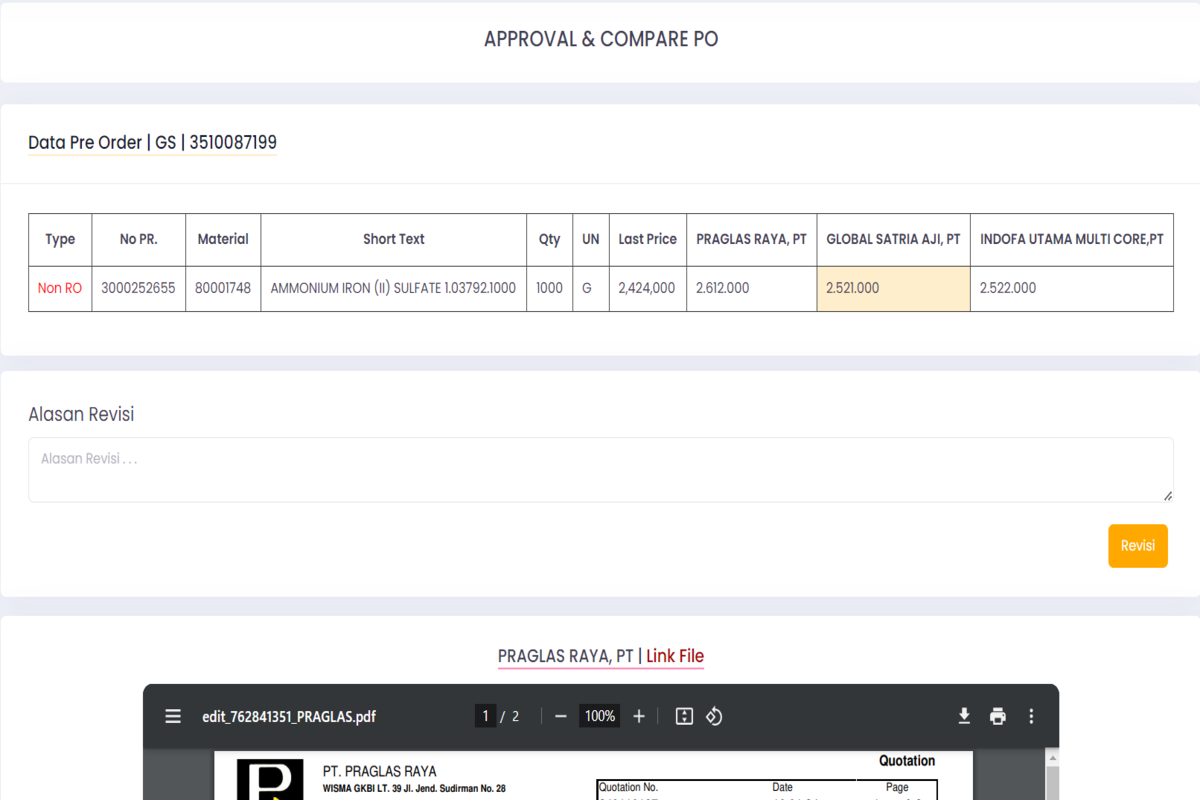Image resolution: width=1200 pixels, height=800 pixels.
Task: Select the highlighted GLOBAL SATRIA AJI price cell
Action: click(x=893, y=288)
